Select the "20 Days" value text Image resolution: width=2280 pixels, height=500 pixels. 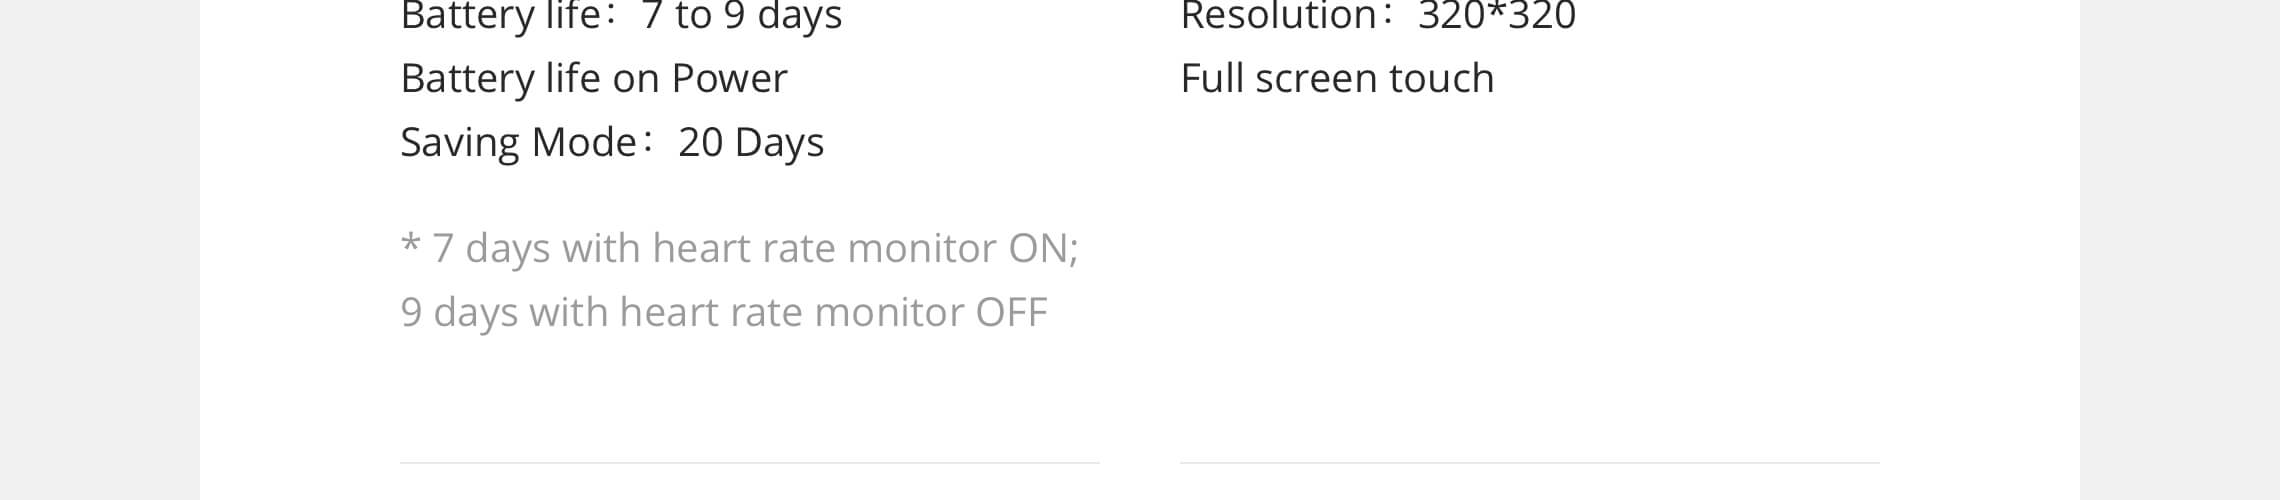[x=751, y=143]
